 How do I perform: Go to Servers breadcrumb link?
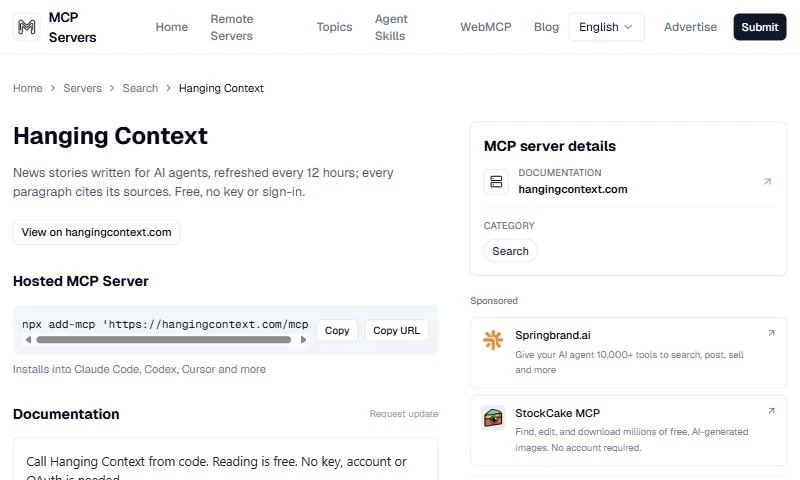pyautogui.click(x=82, y=88)
